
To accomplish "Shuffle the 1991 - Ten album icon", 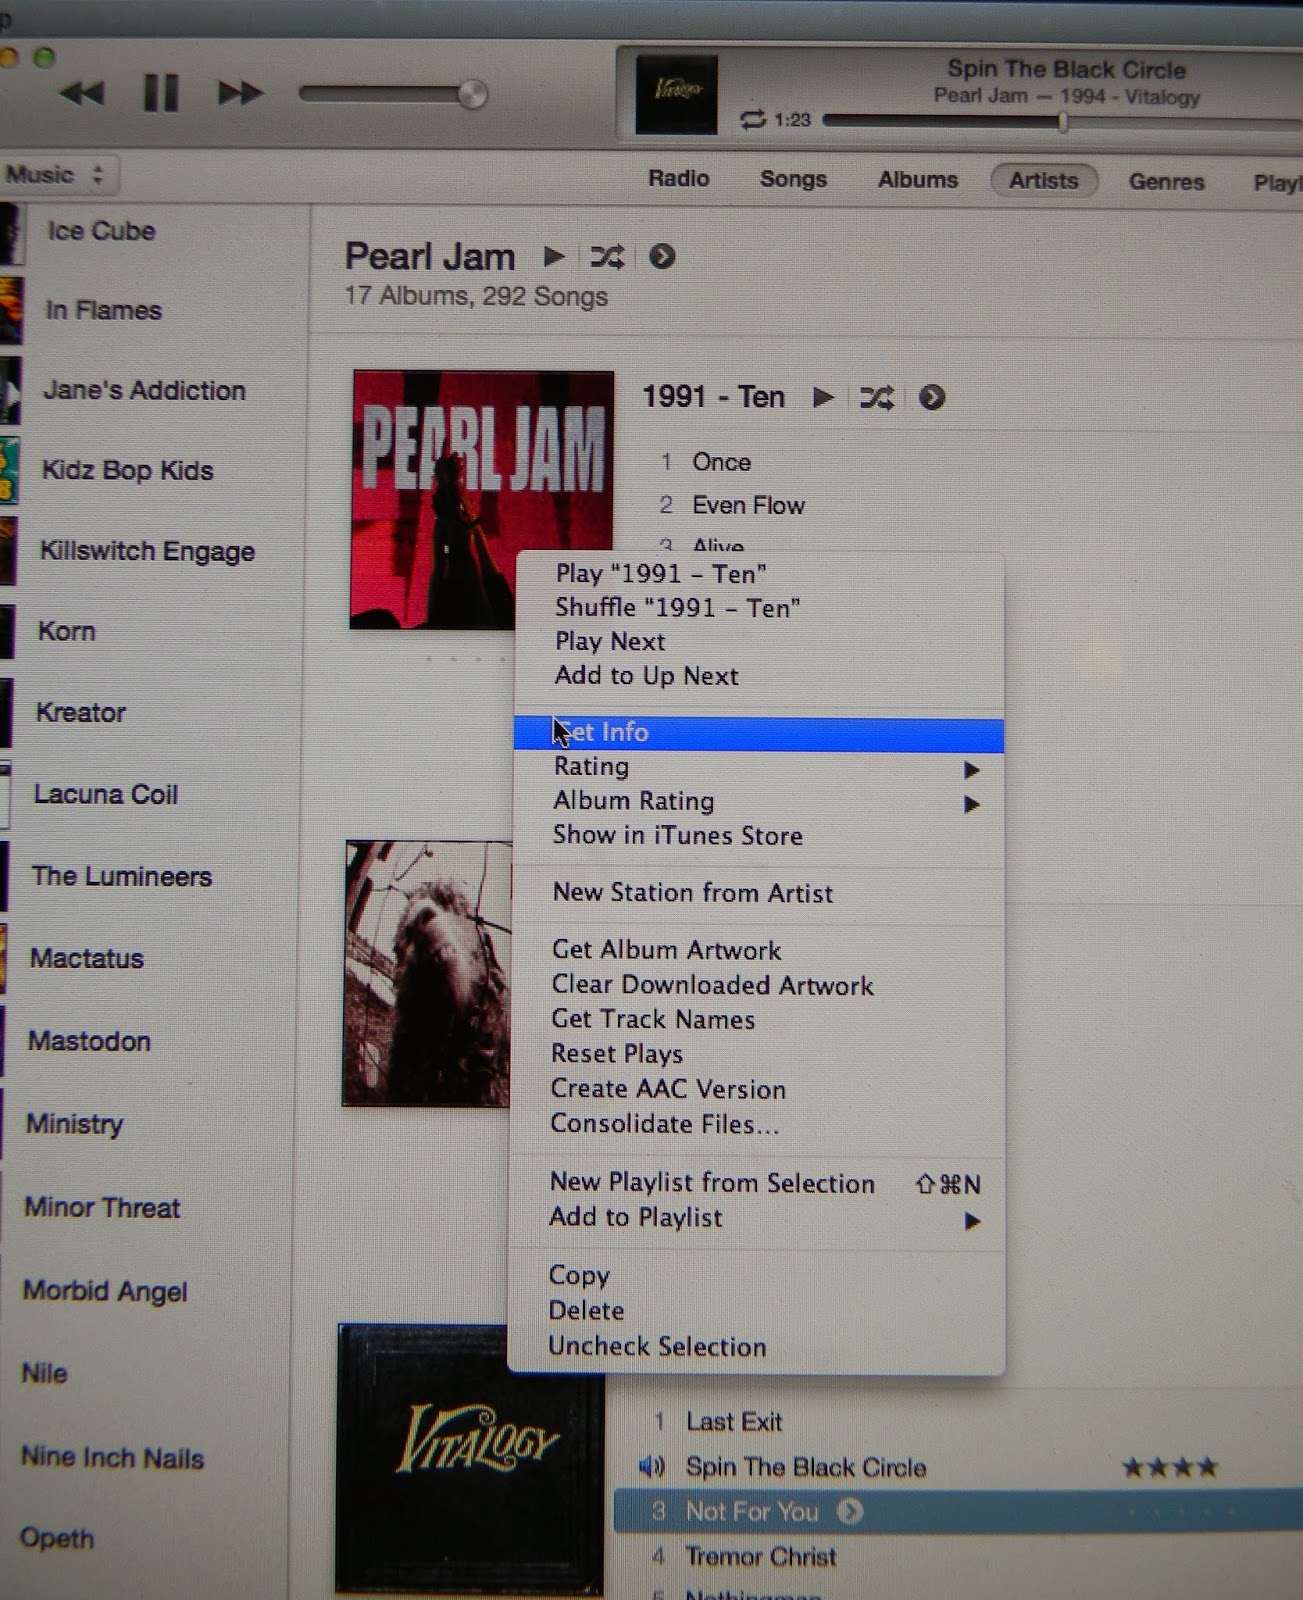I will (x=877, y=398).
